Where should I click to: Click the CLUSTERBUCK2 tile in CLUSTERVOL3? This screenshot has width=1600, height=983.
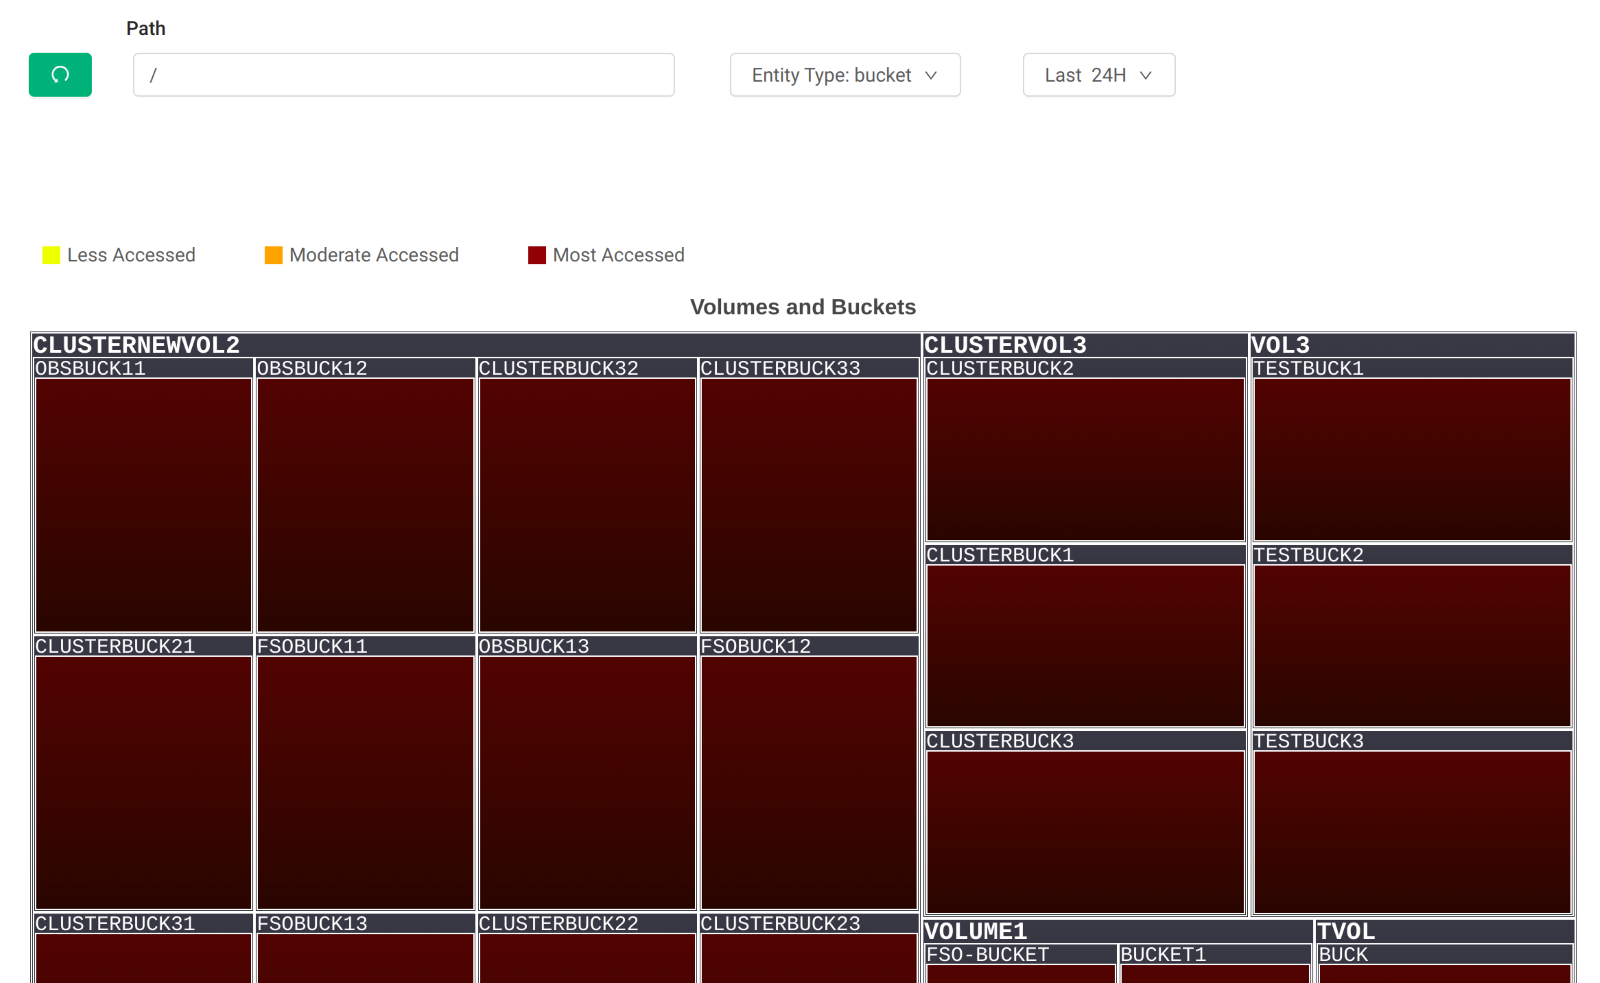pyautogui.click(x=1085, y=459)
